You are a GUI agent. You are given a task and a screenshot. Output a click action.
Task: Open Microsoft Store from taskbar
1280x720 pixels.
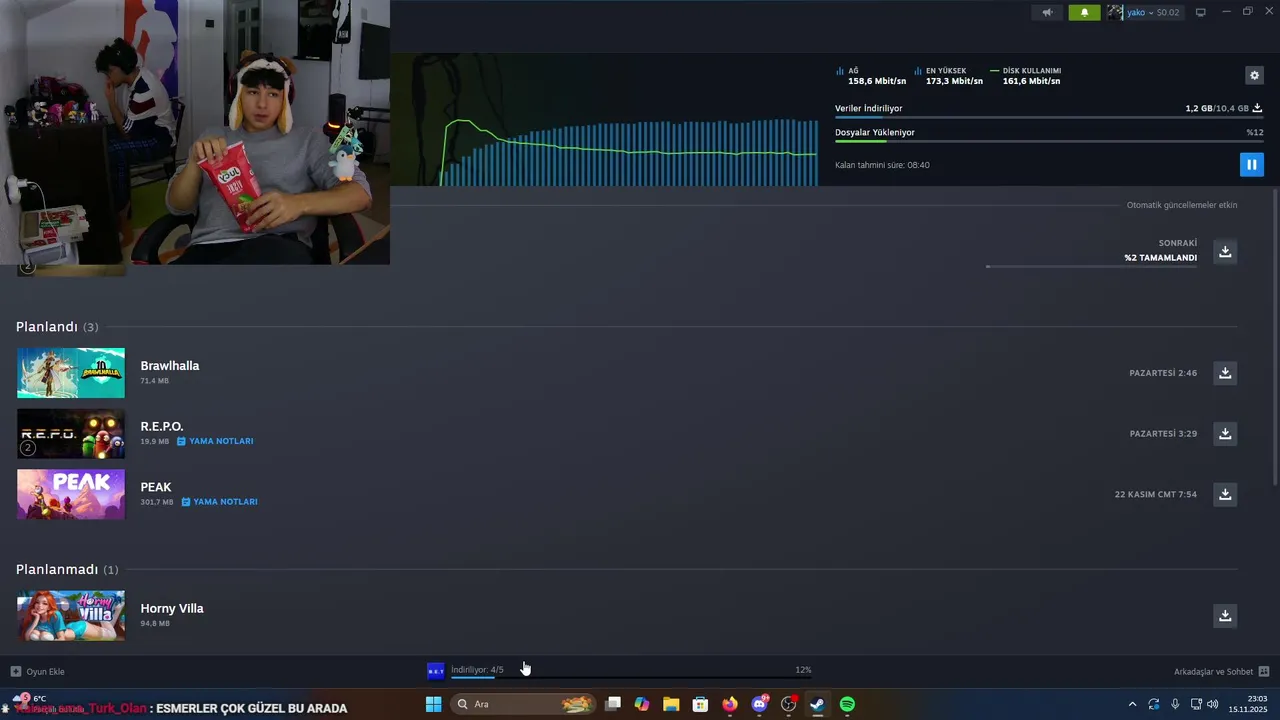pos(700,704)
